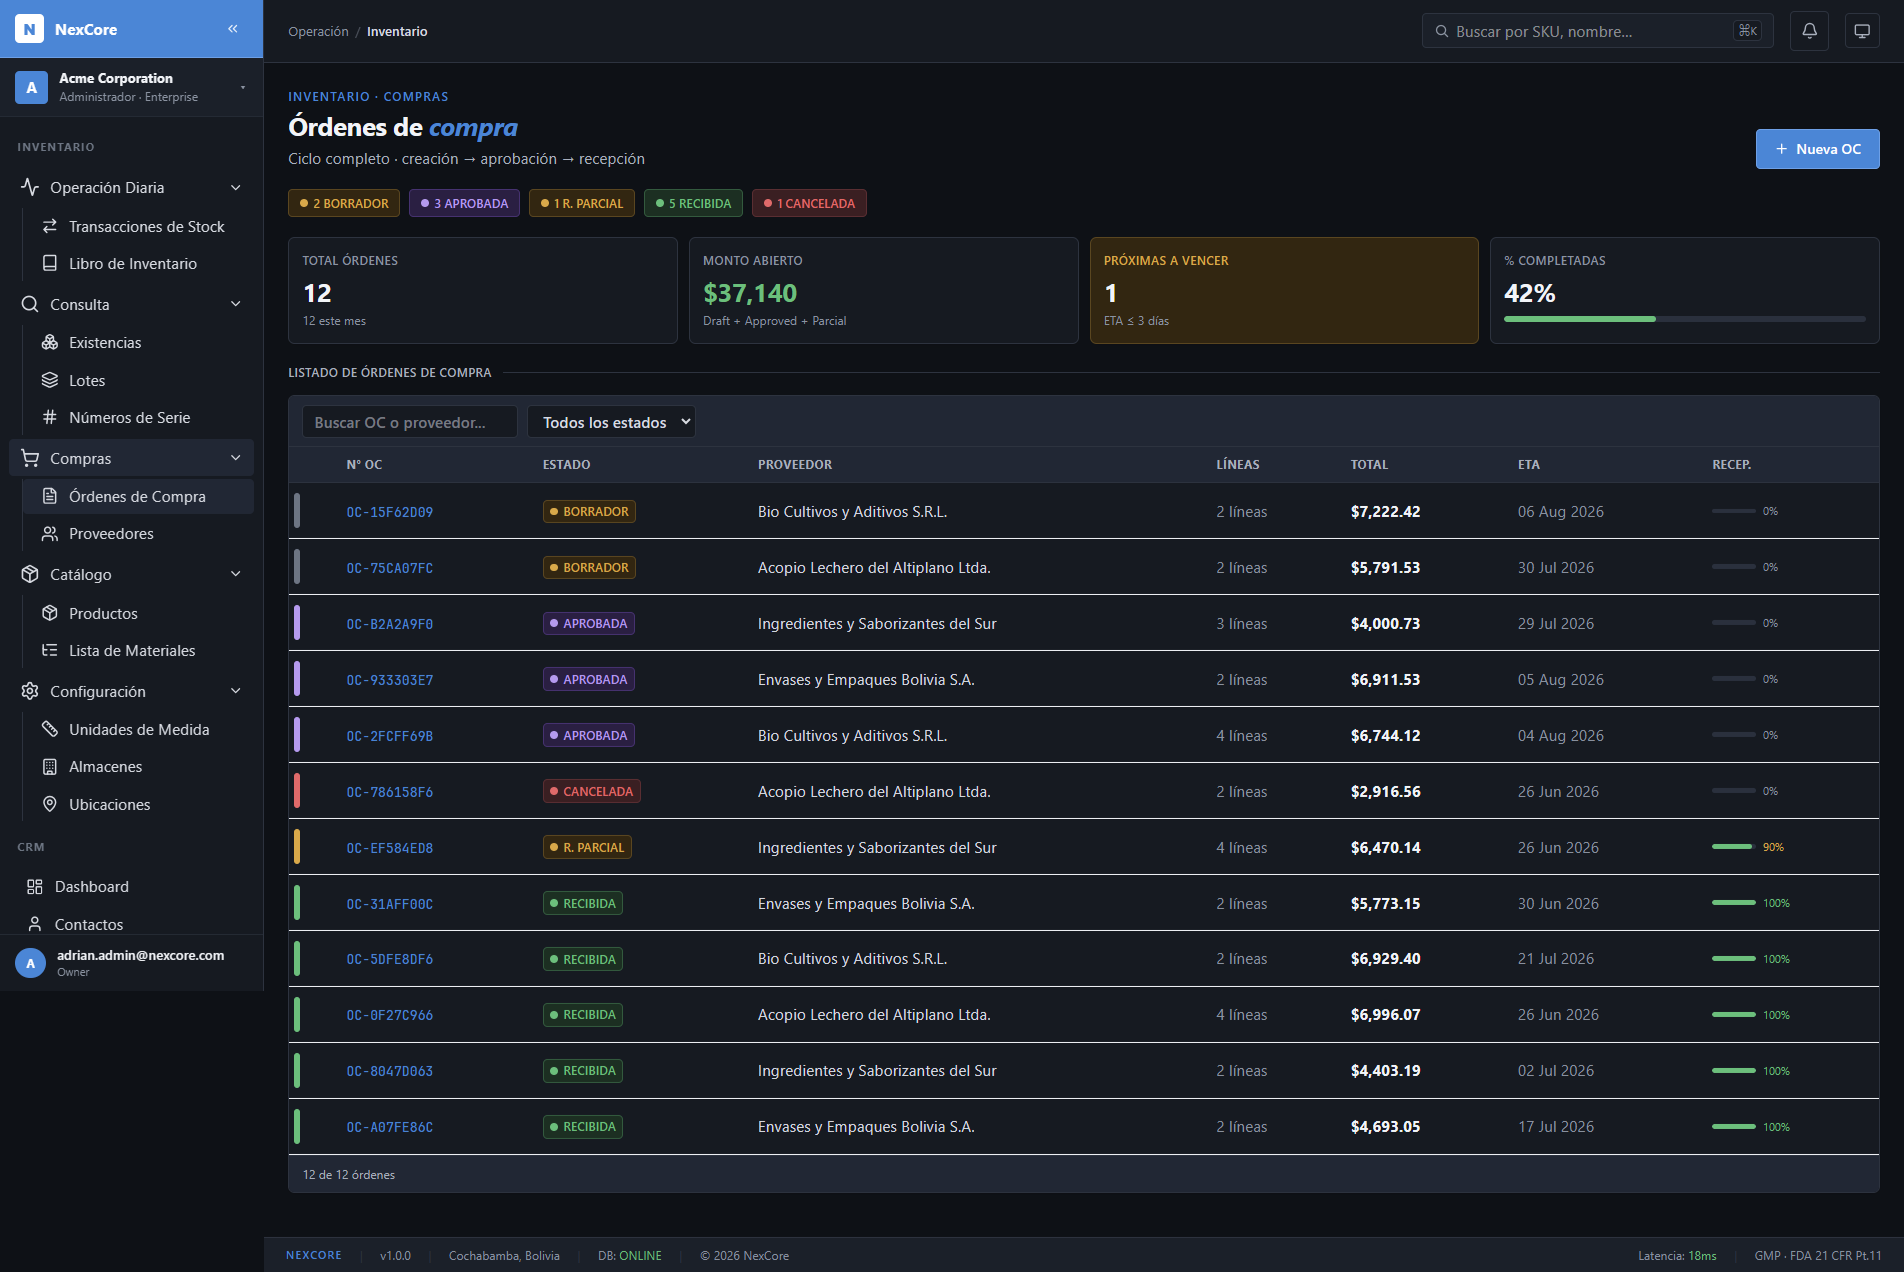Click the Operación Diaria activity icon
The width and height of the screenshot is (1904, 1272).
tap(30, 187)
